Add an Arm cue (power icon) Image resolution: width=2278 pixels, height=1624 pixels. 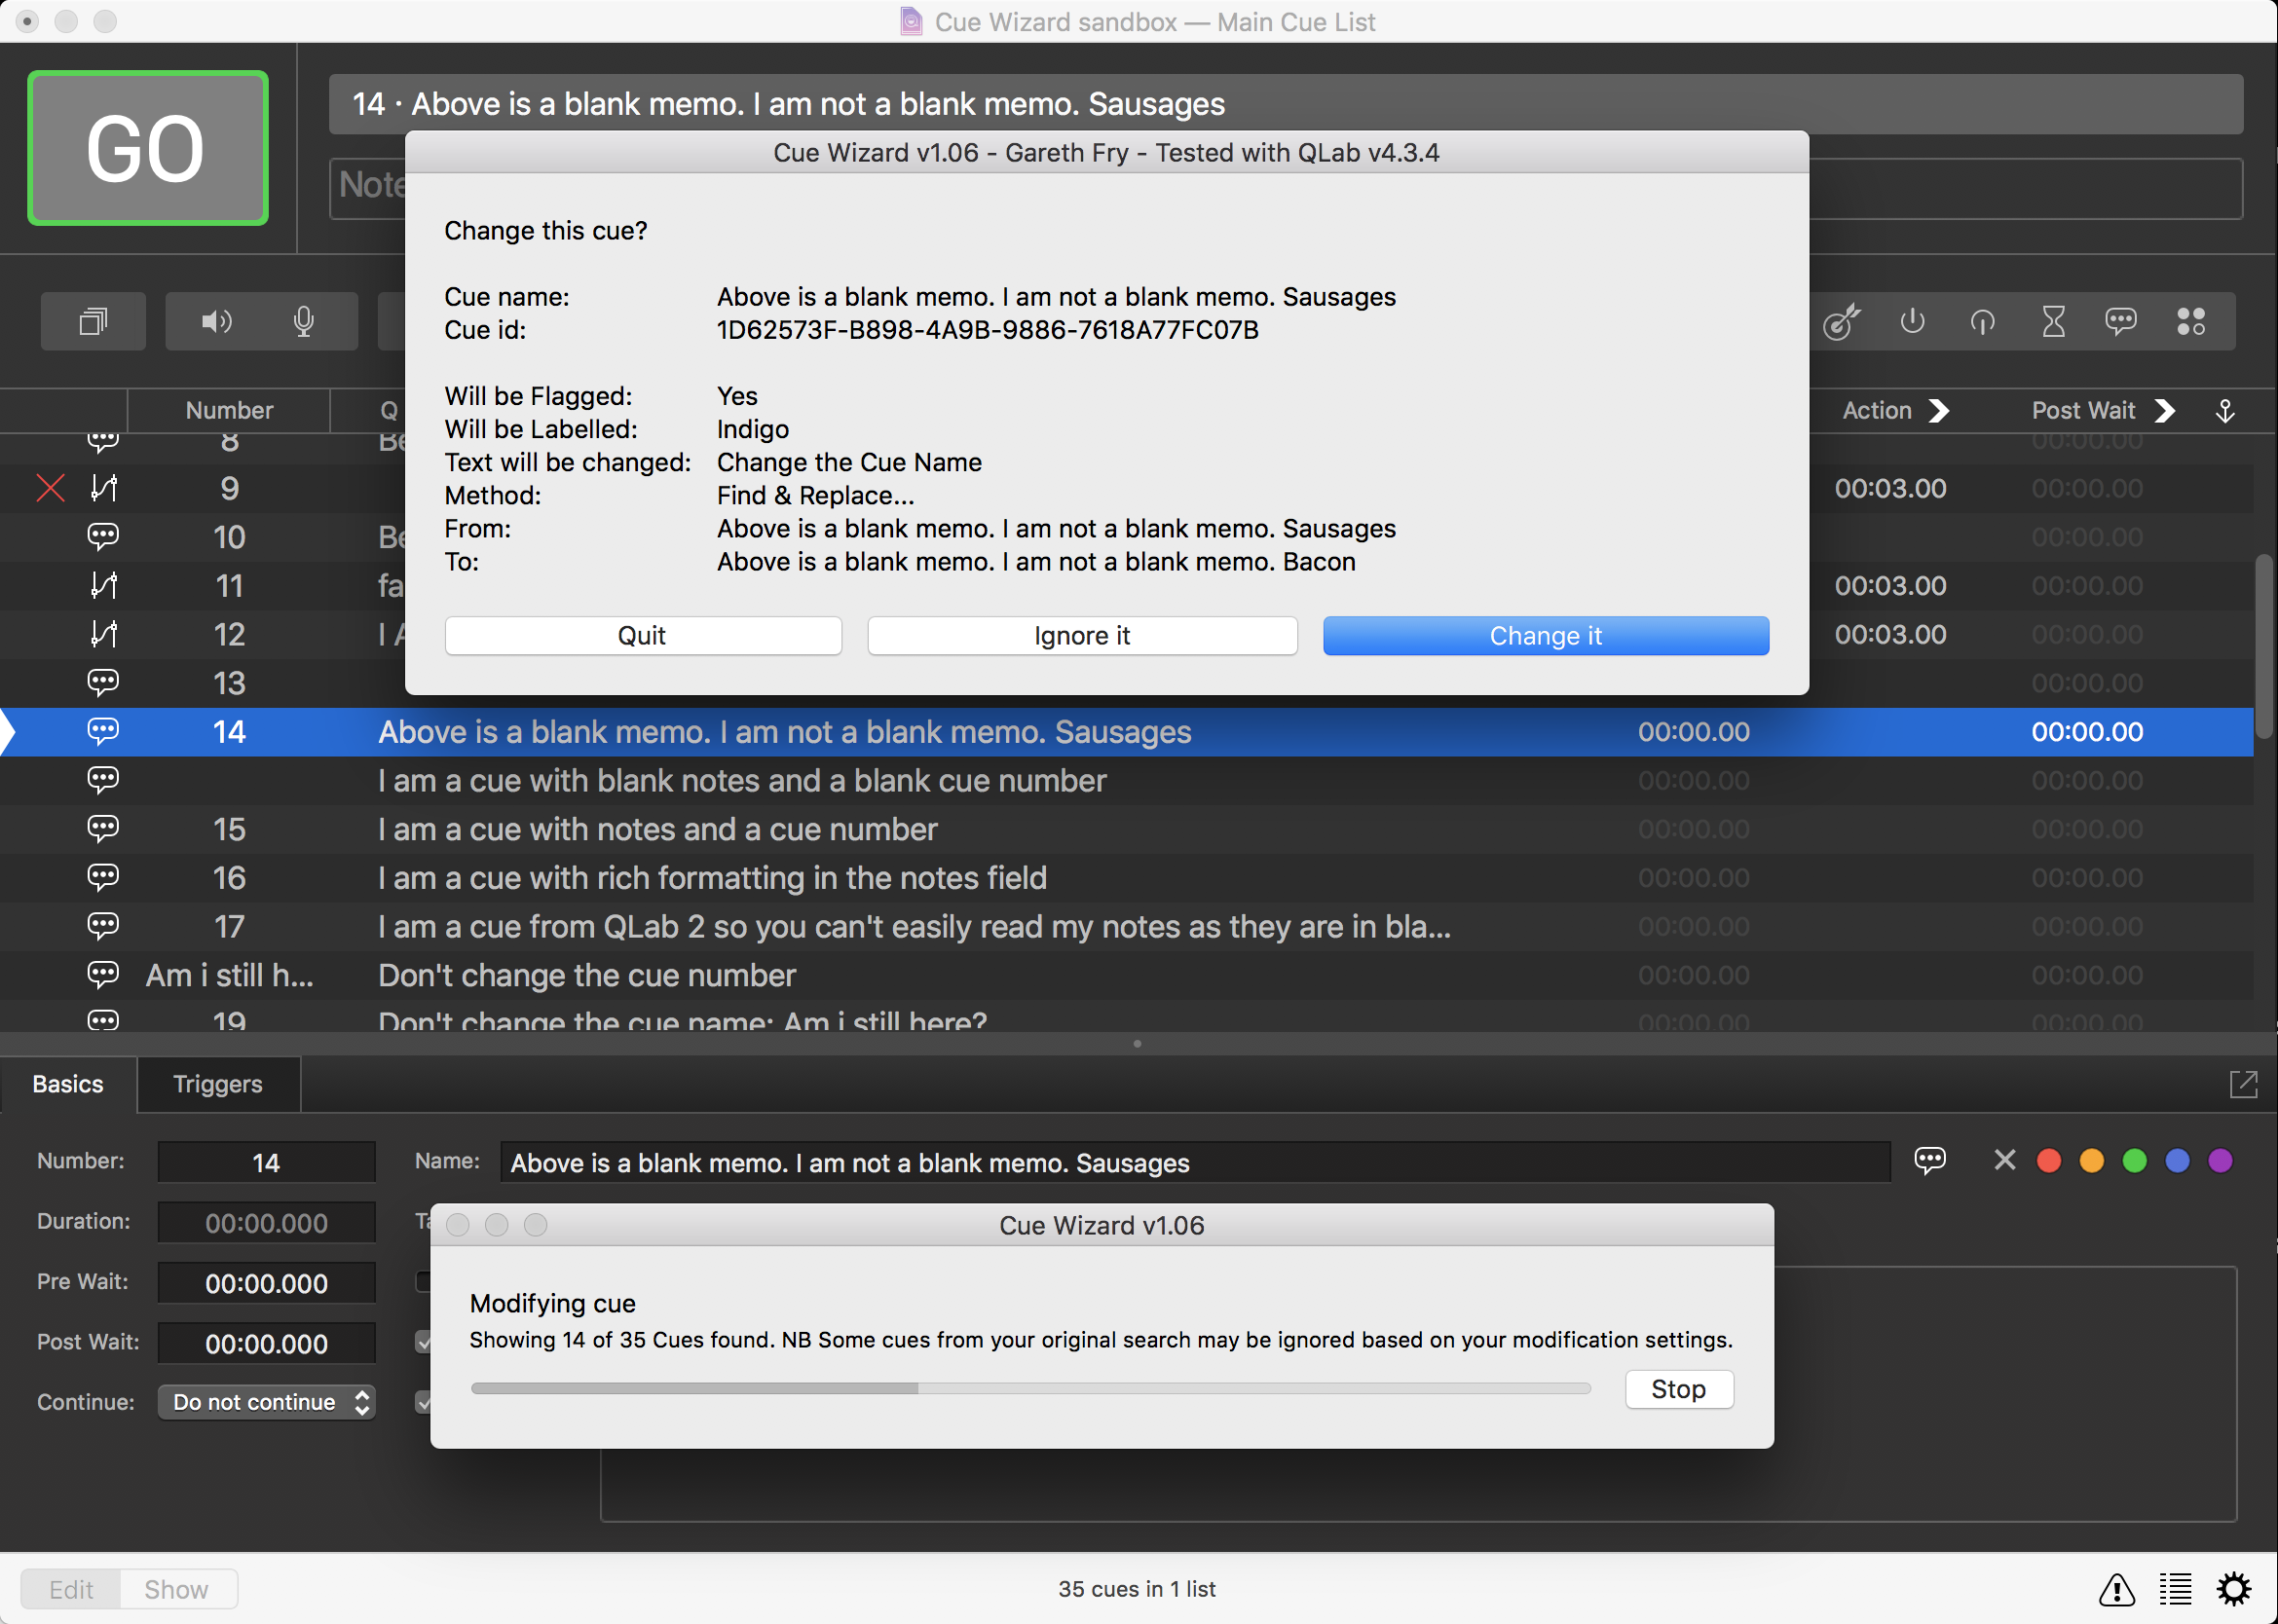pos(1912,321)
